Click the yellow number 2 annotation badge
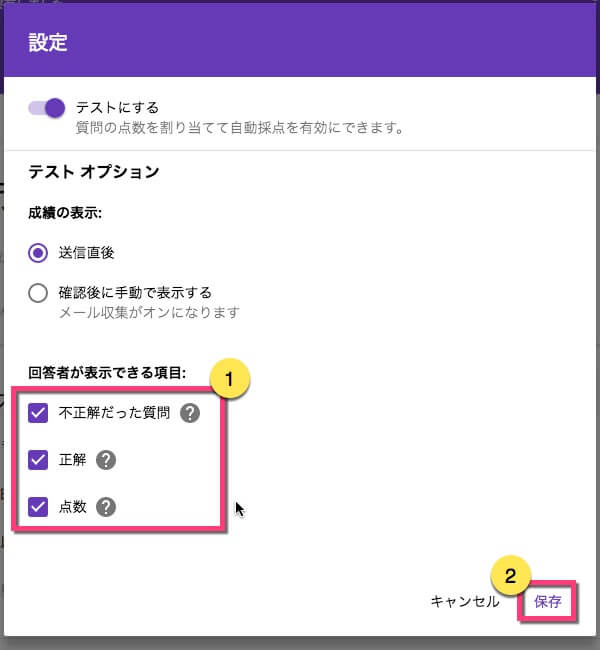600x650 pixels. pyautogui.click(x=510, y=576)
